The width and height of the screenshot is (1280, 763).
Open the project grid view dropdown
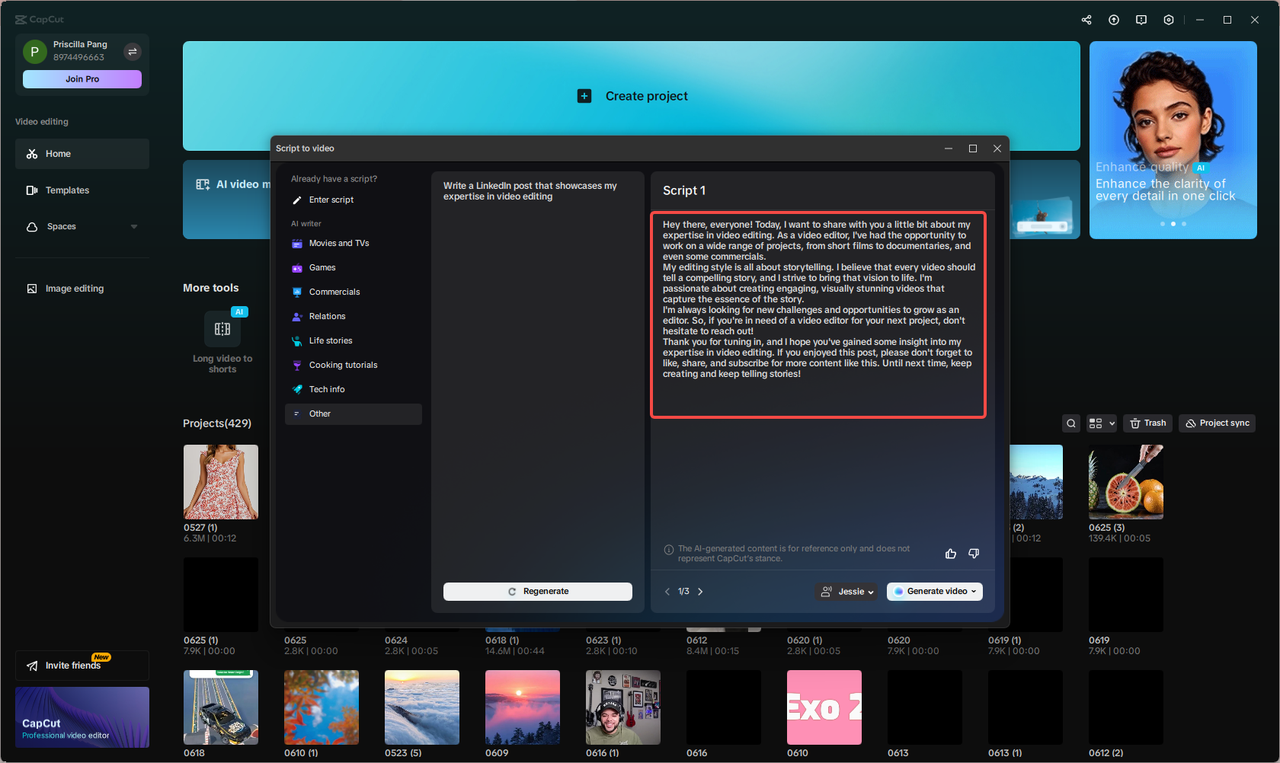(x=1101, y=423)
